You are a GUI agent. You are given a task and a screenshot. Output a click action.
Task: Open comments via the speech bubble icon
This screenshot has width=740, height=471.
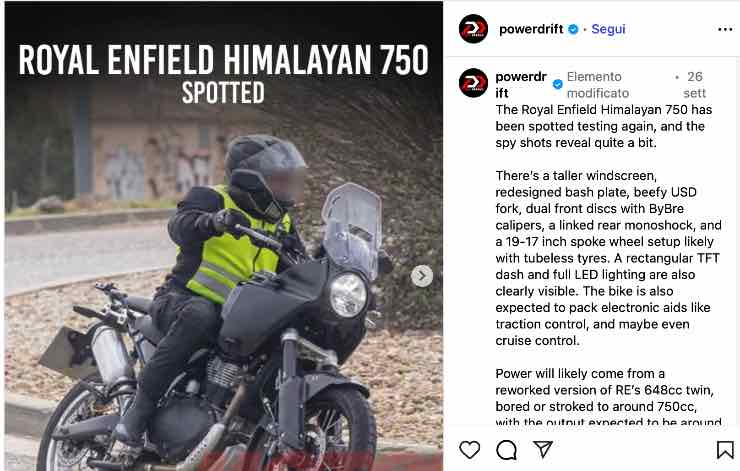(x=506, y=450)
